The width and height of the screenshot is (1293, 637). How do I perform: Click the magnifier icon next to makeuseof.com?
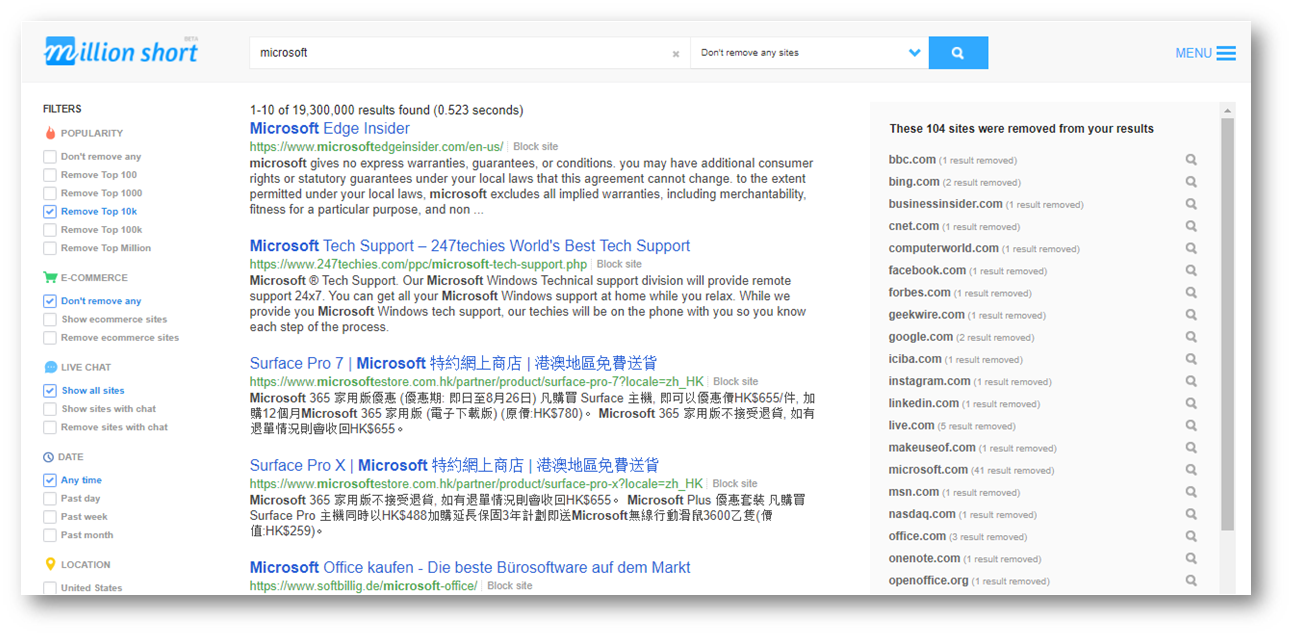(x=1191, y=448)
